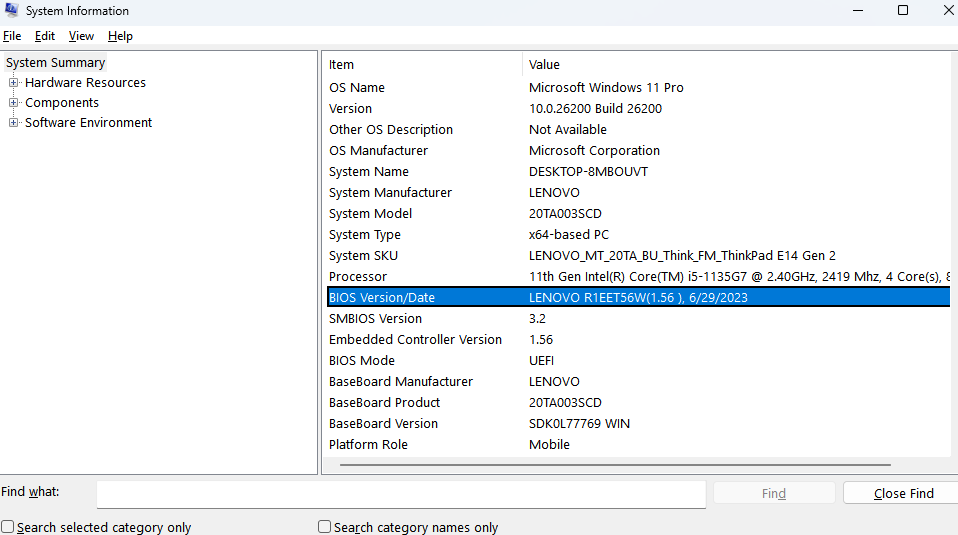The height and width of the screenshot is (535, 958).
Task: Enable Search selected category only checkbox
Action: pos(8,527)
